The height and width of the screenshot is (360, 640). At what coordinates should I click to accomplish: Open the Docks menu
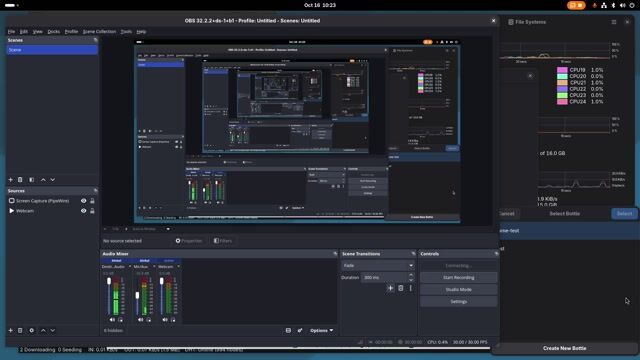53,31
